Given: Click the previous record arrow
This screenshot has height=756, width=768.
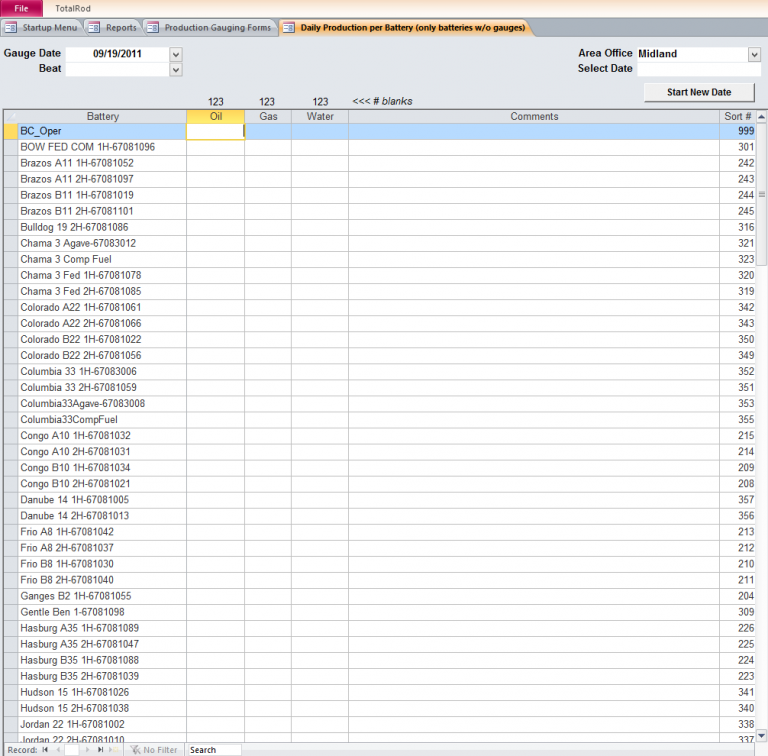Looking at the screenshot, I should click(57, 750).
